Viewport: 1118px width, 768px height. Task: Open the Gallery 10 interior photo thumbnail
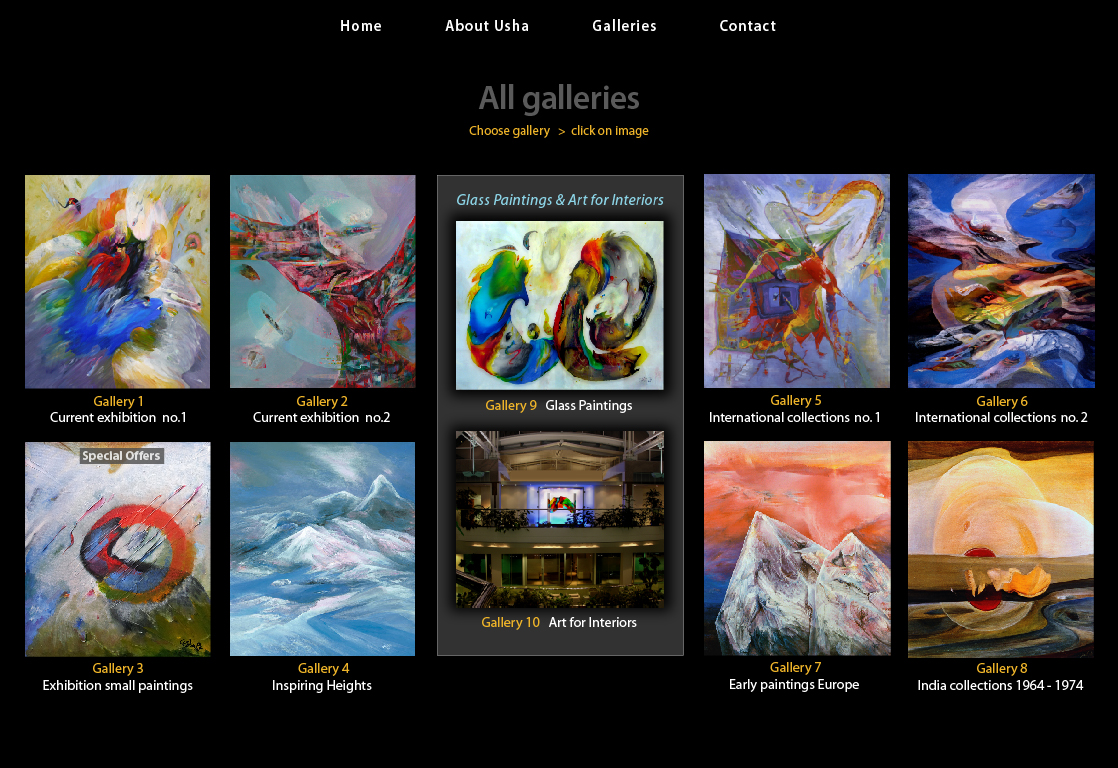[560, 519]
